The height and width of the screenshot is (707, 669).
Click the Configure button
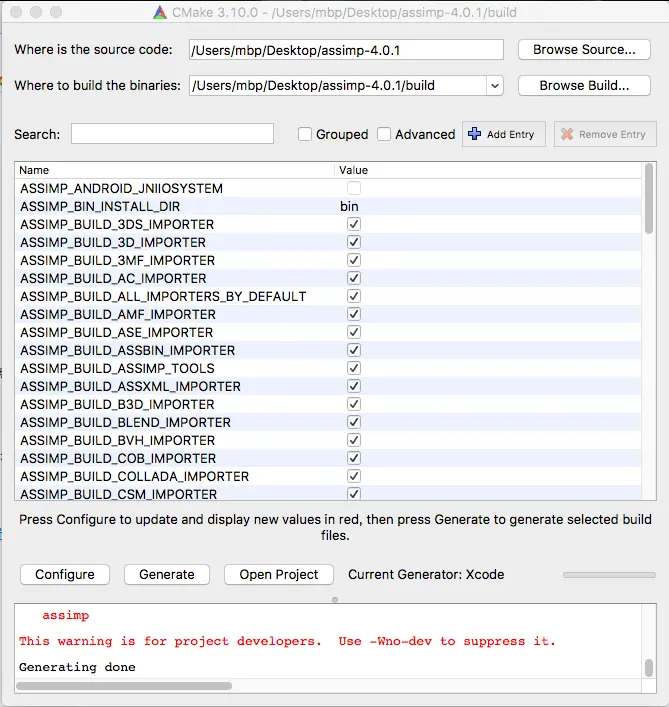(65, 574)
